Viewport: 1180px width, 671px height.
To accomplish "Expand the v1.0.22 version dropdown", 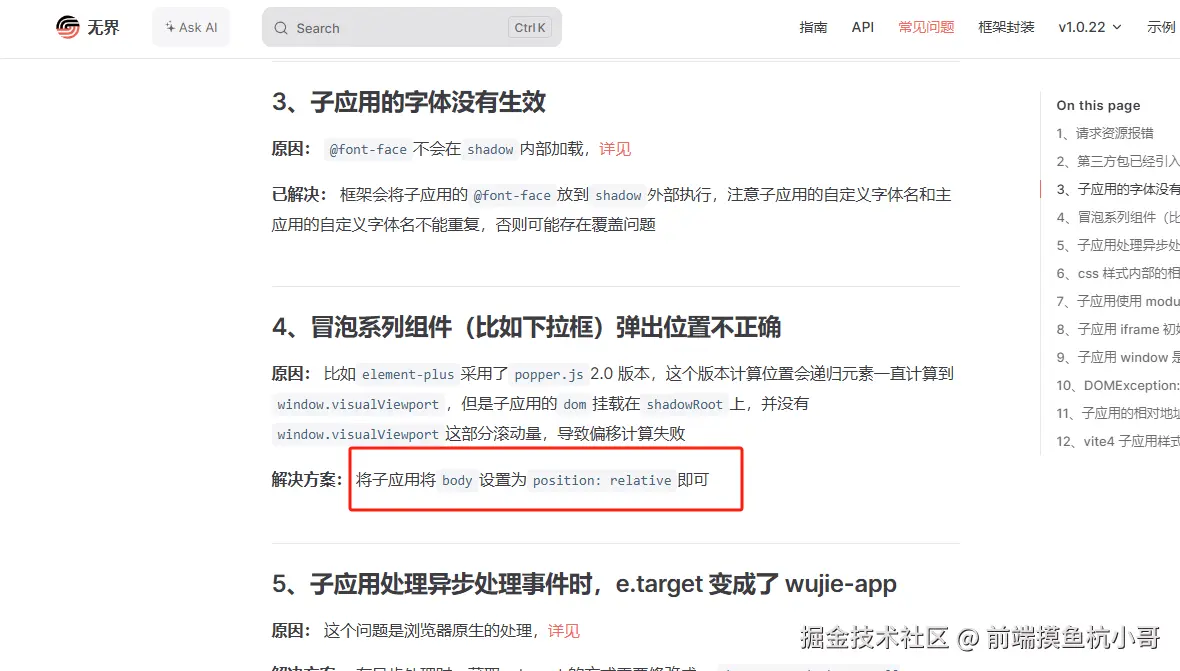I will [x=1090, y=27].
